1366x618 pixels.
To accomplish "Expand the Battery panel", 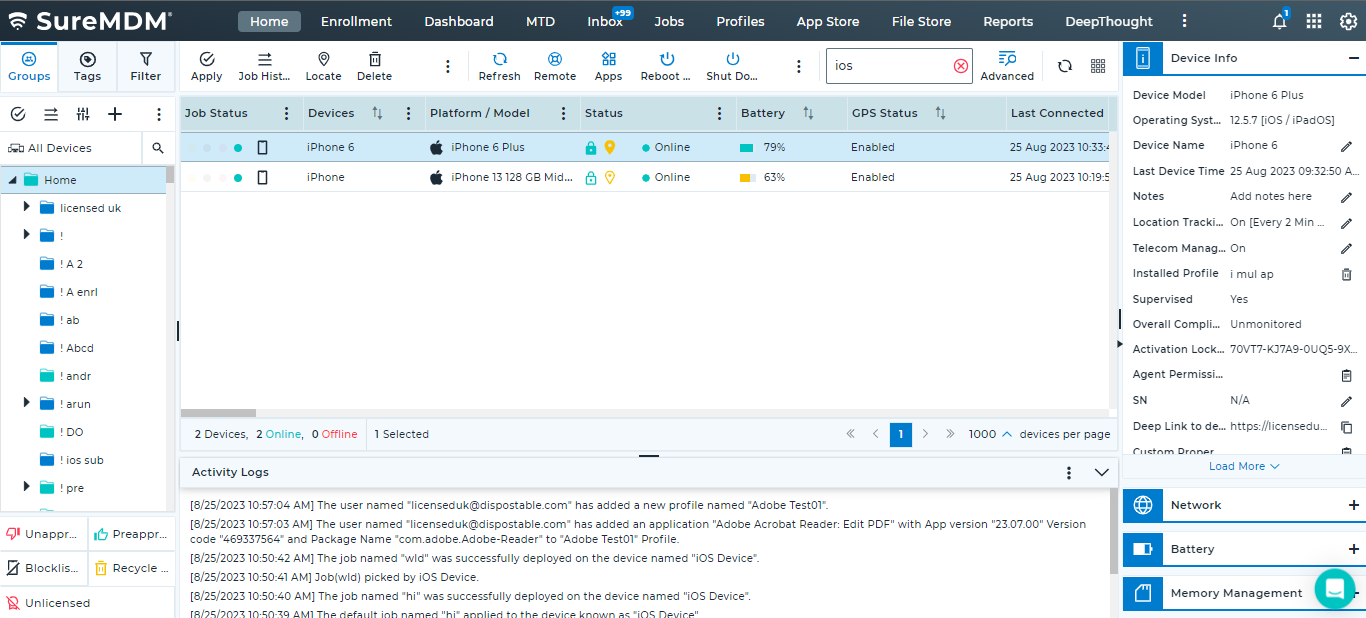I will point(1353,549).
